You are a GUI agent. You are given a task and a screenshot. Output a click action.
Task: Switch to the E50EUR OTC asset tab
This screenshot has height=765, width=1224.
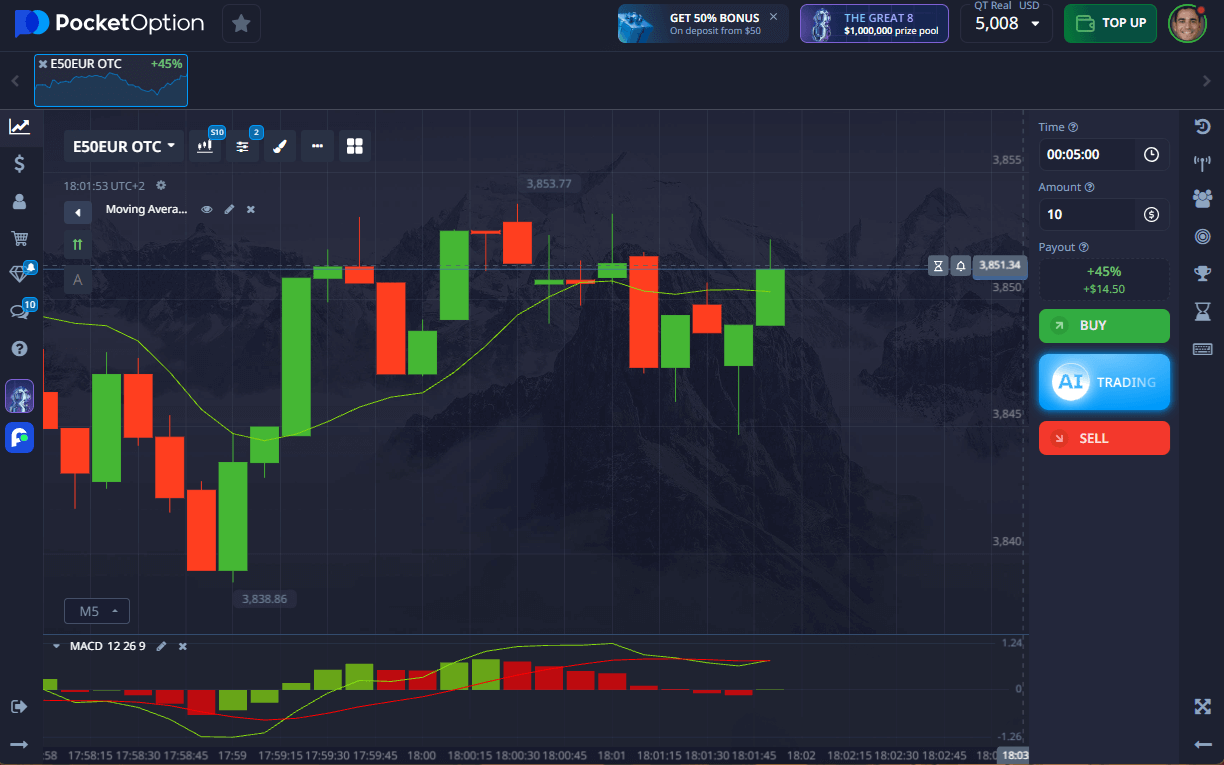[110, 80]
